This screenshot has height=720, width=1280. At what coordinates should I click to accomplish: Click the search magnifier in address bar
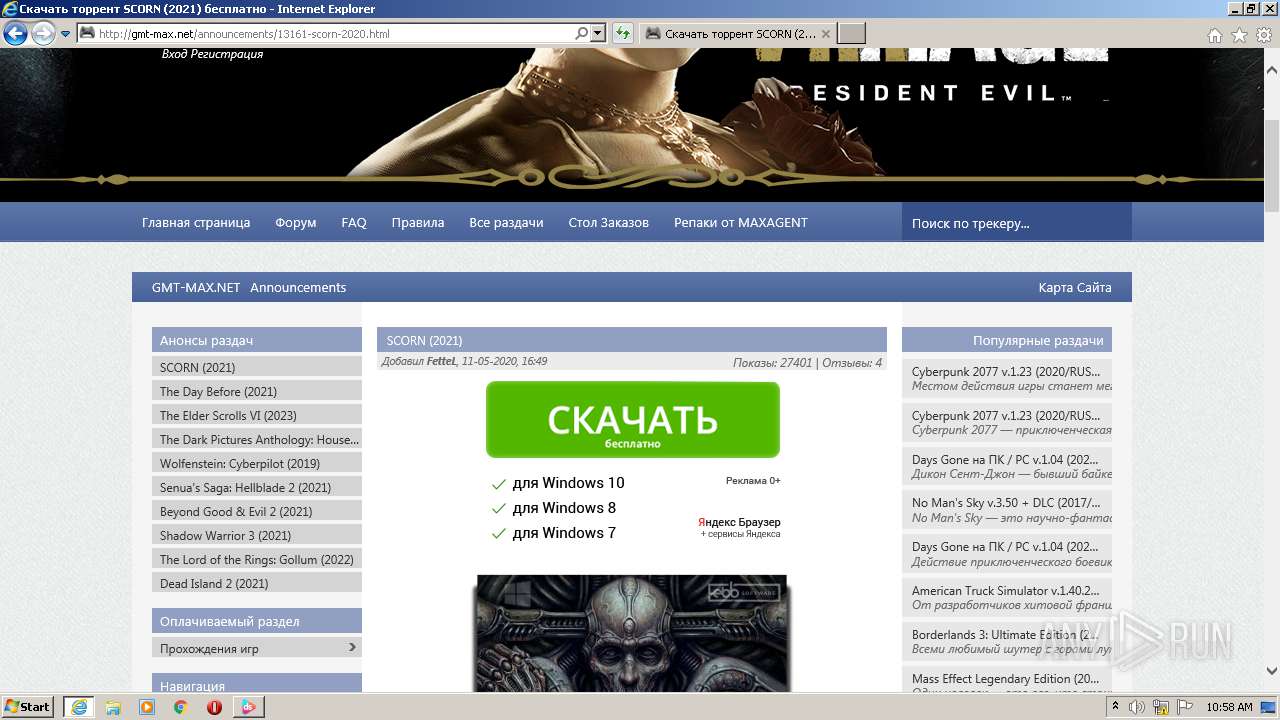(x=582, y=33)
